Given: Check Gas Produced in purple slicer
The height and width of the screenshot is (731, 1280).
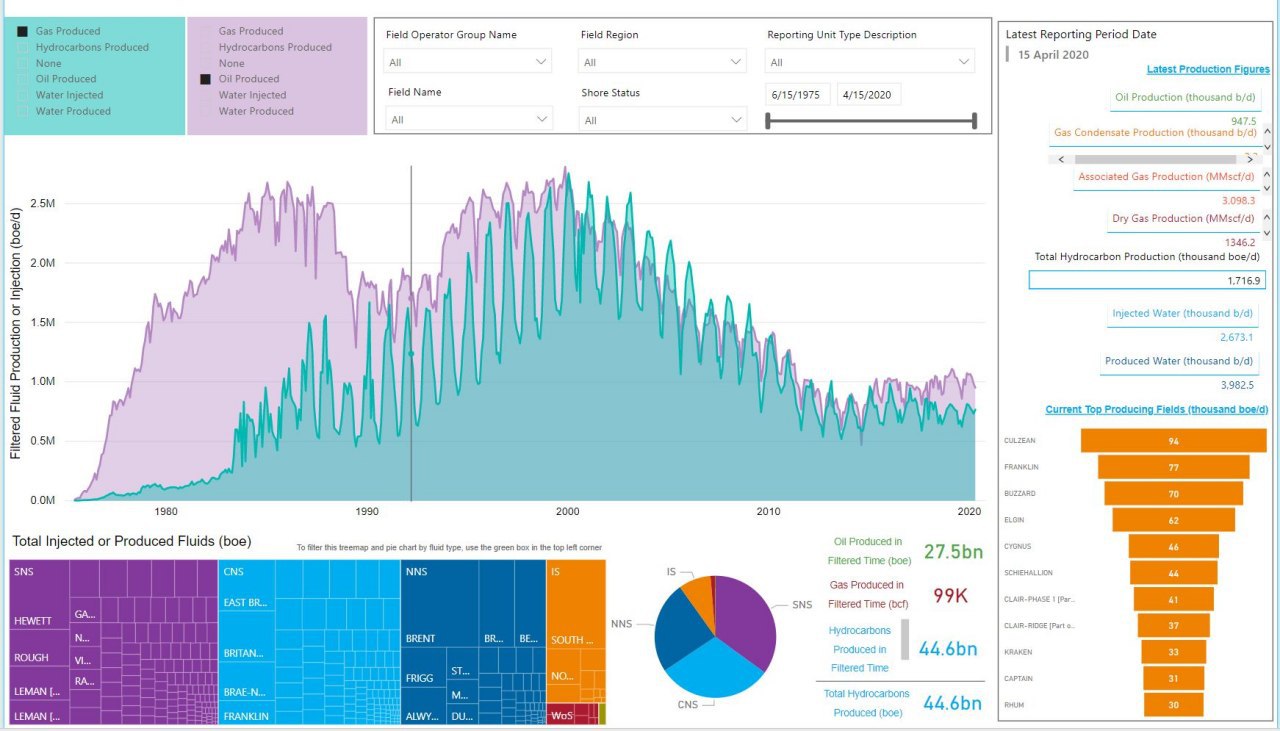Looking at the screenshot, I should [x=206, y=31].
